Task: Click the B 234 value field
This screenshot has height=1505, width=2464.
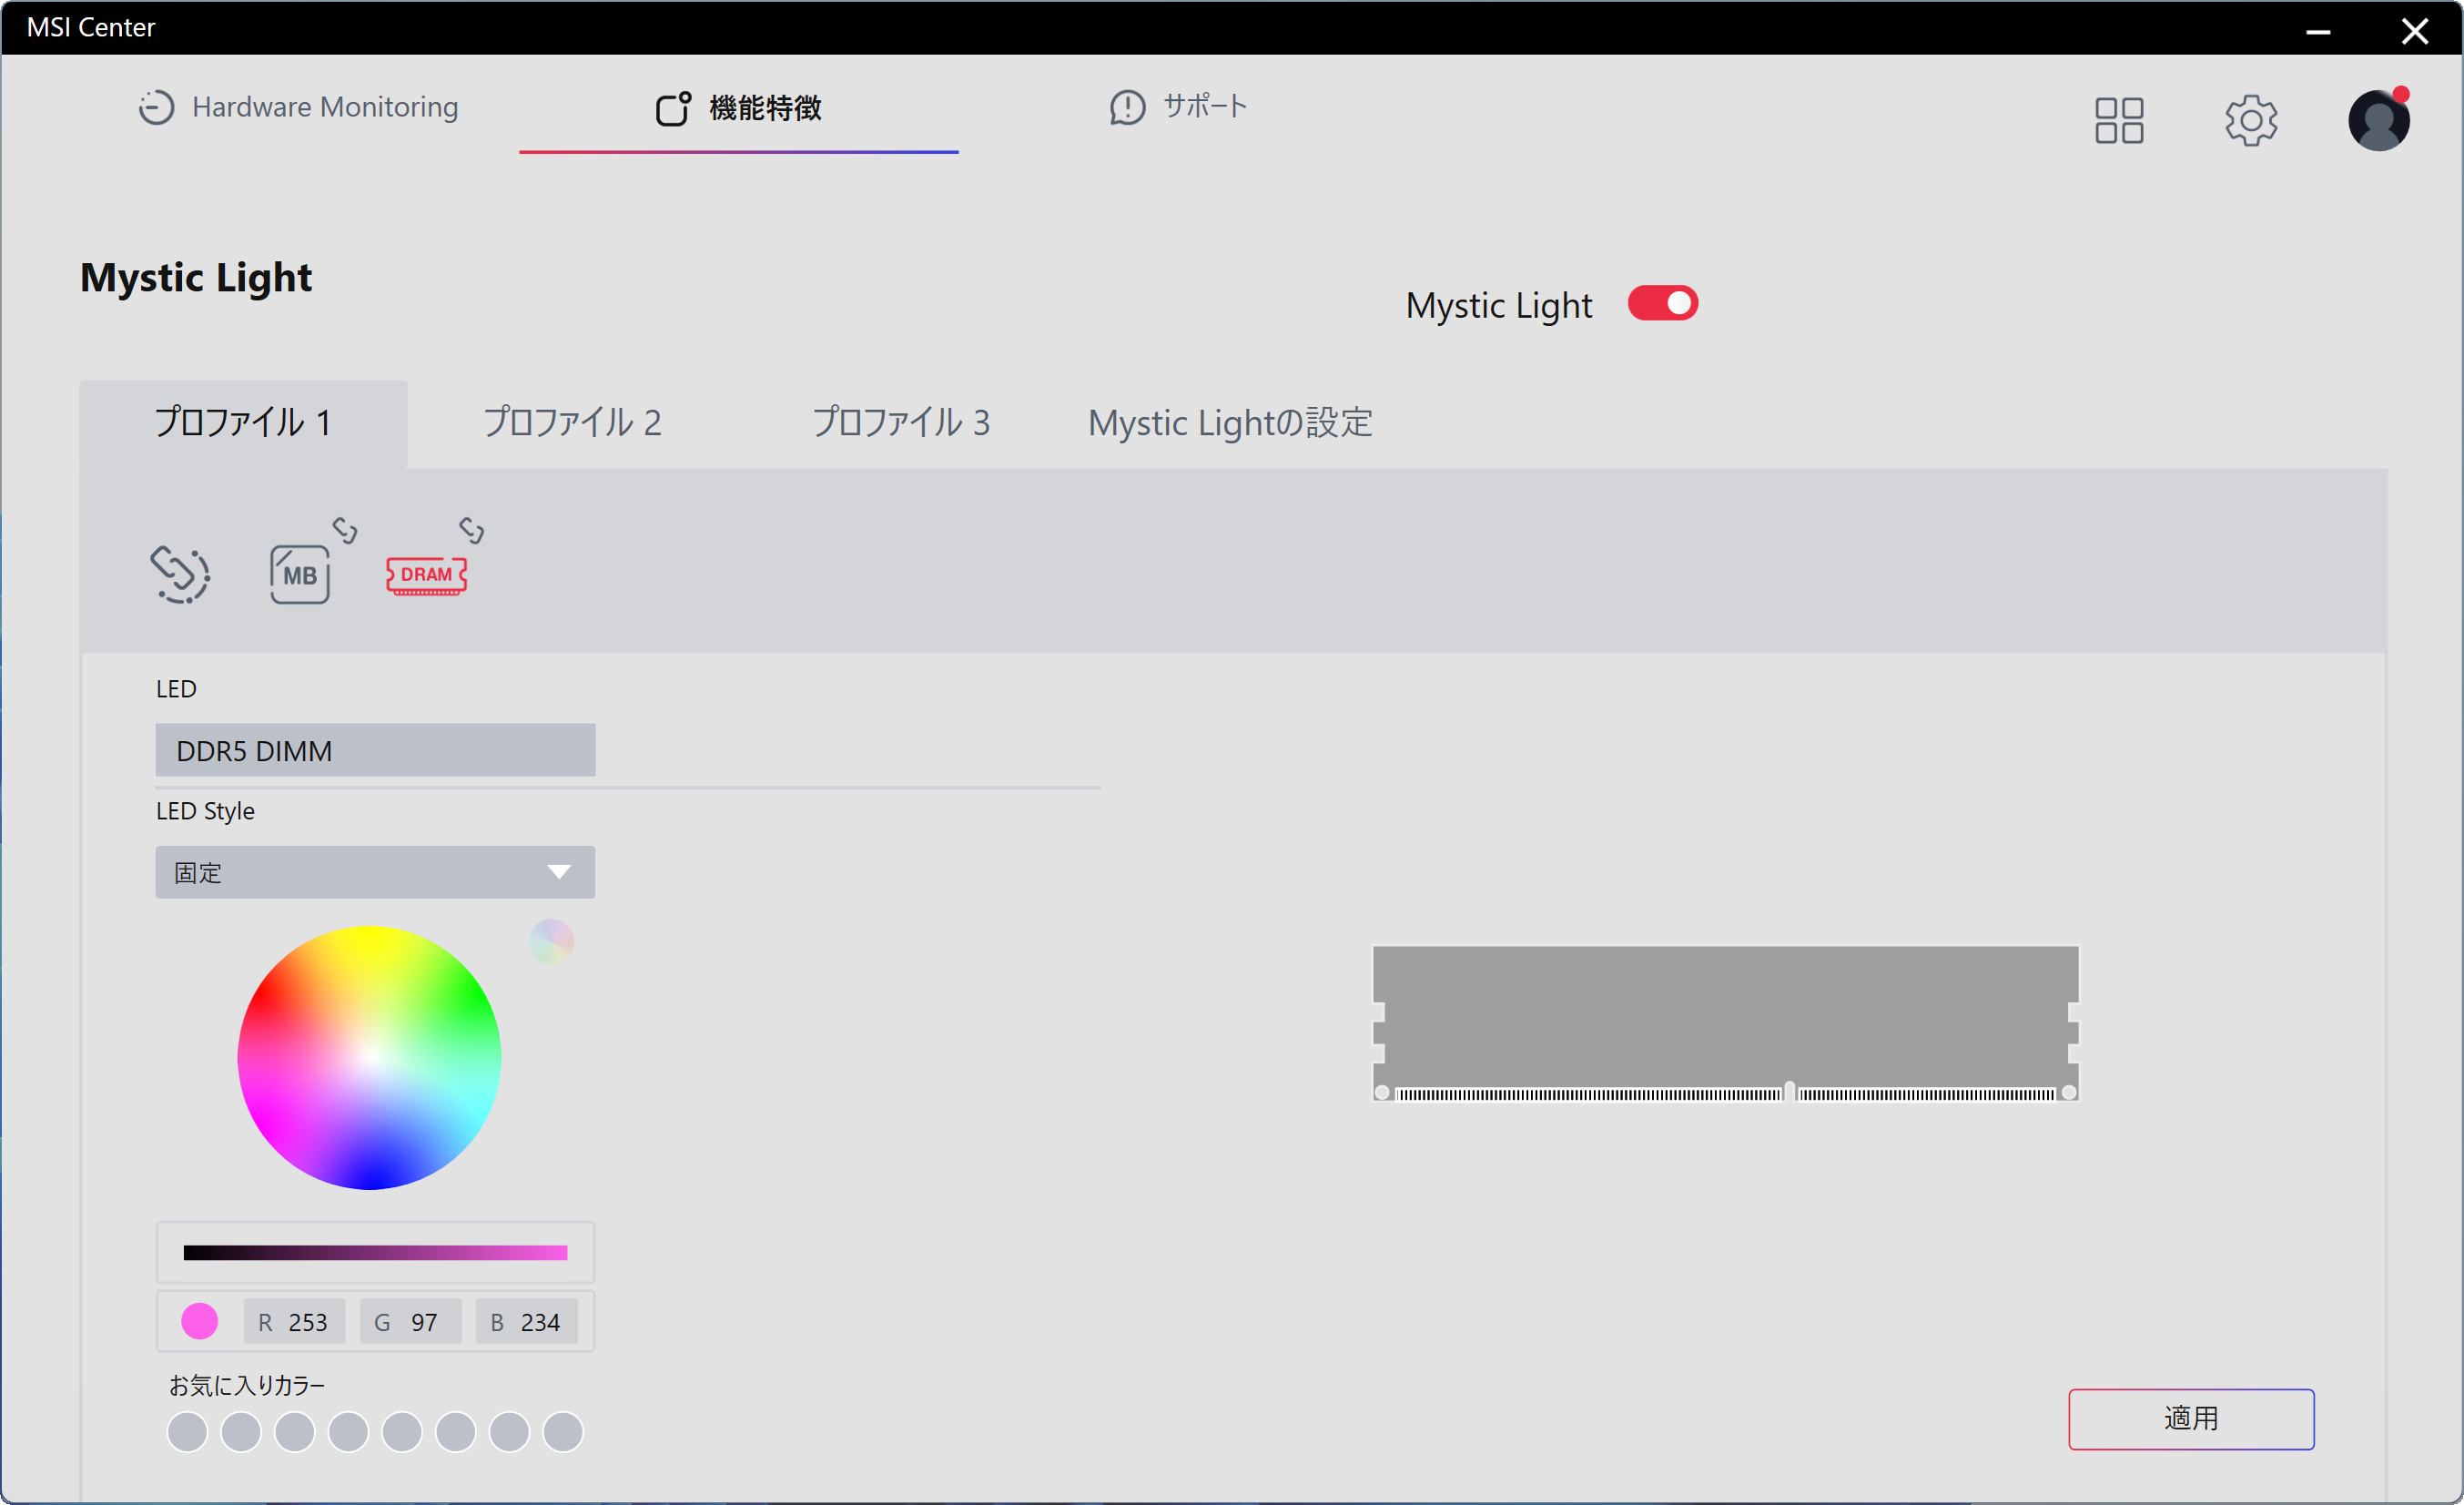Action: [526, 1322]
